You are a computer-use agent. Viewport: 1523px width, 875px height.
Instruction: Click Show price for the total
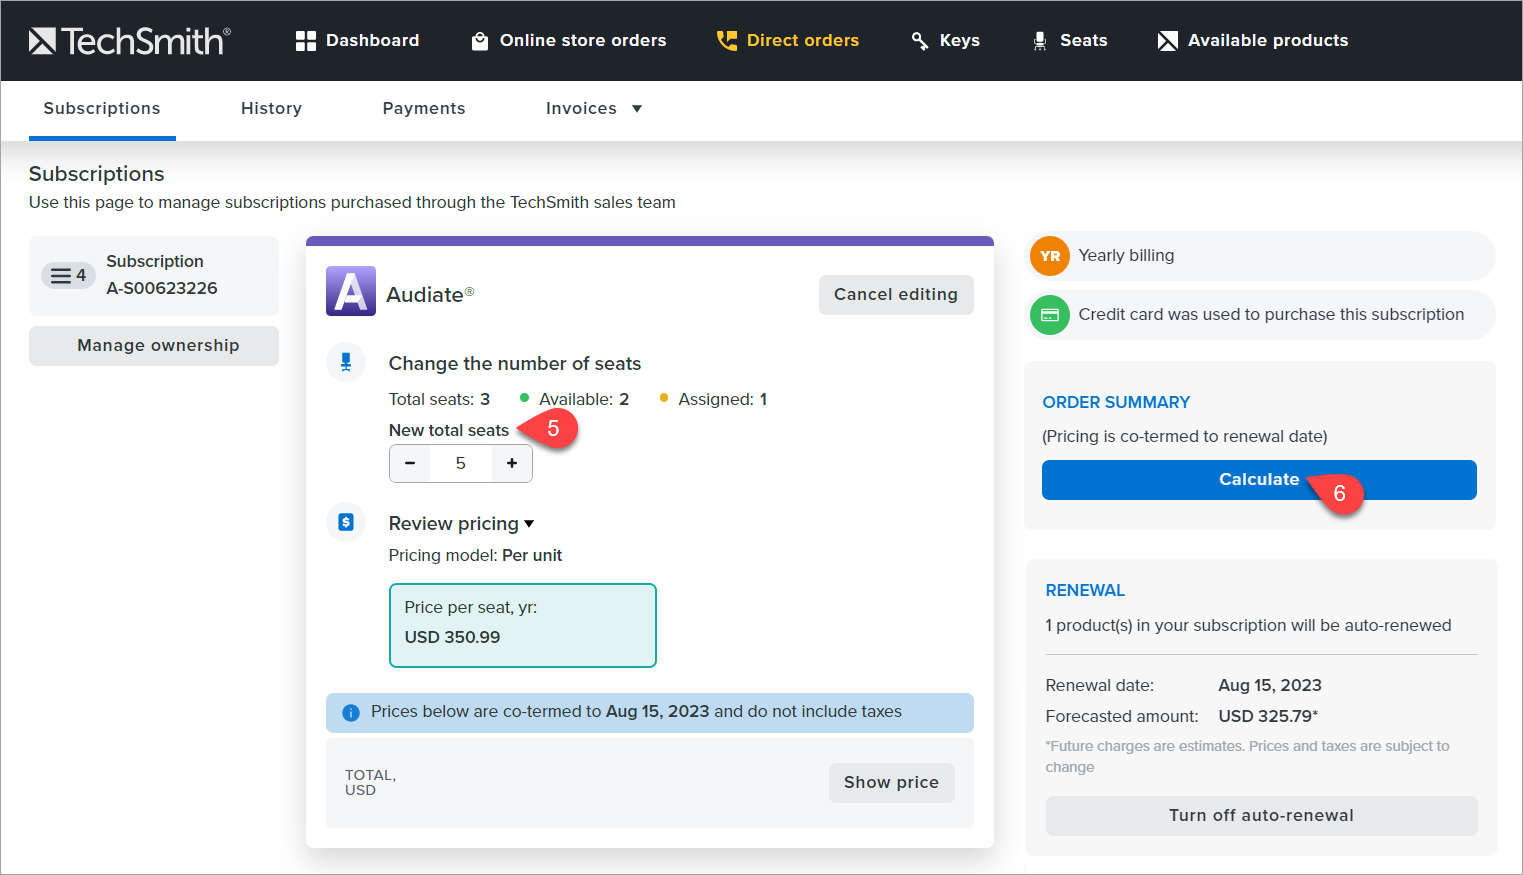[x=891, y=782]
